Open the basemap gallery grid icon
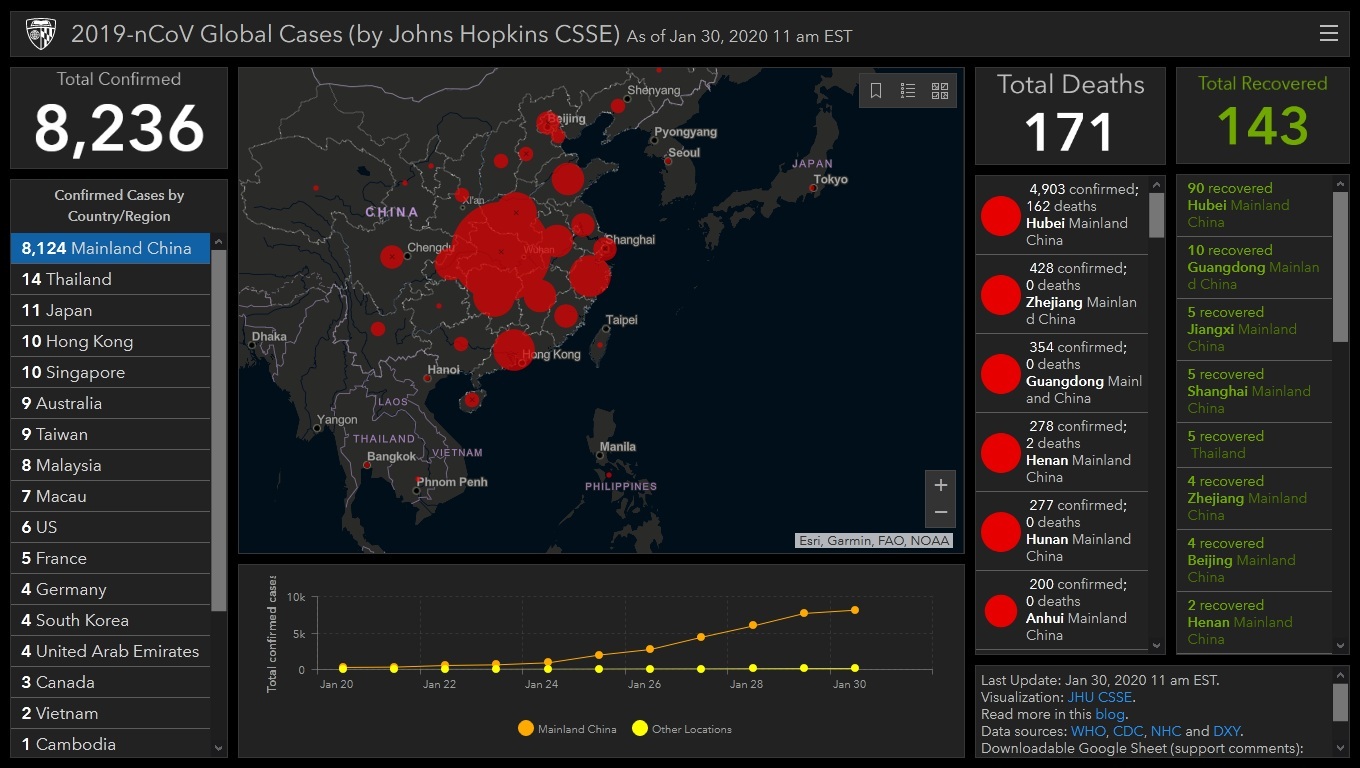The image size is (1360, 768). 940,91
